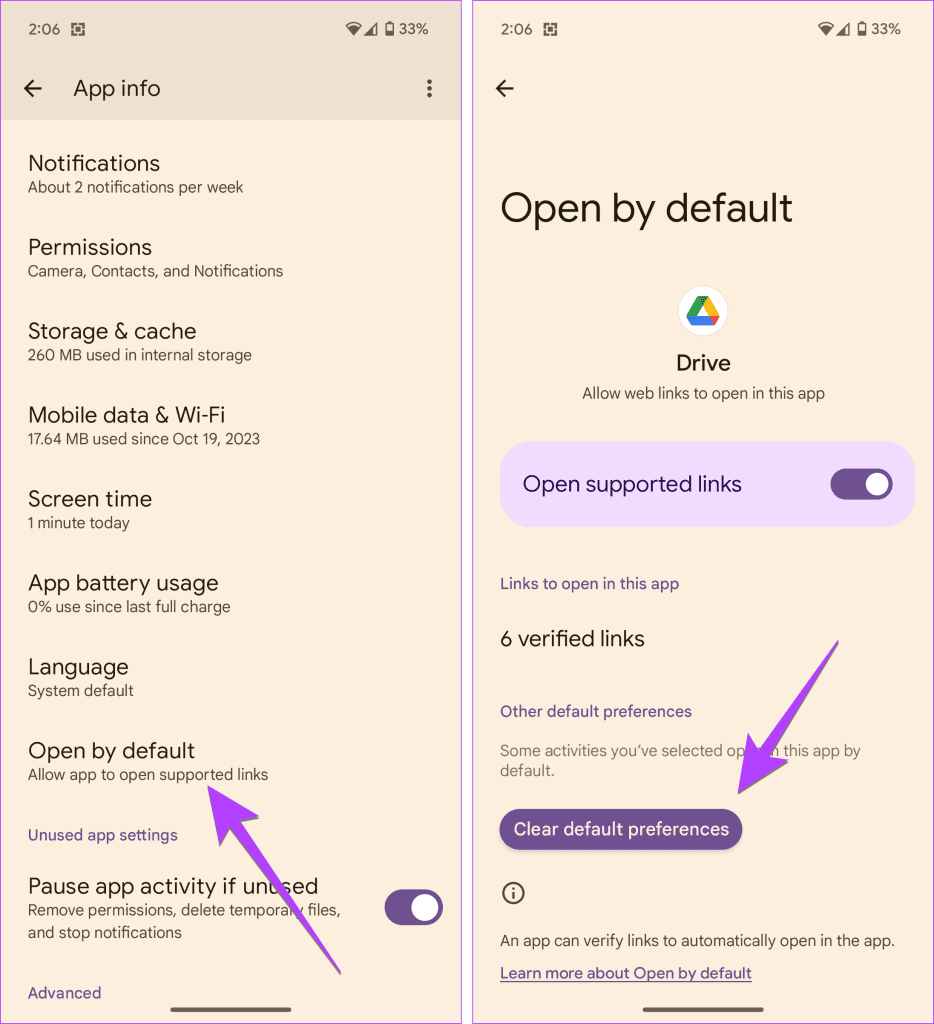Open Notifications settings

(x=231, y=174)
